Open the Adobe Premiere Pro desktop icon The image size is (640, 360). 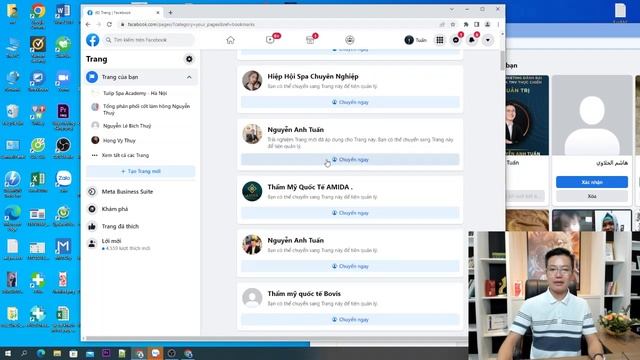pyautogui.click(x=63, y=117)
